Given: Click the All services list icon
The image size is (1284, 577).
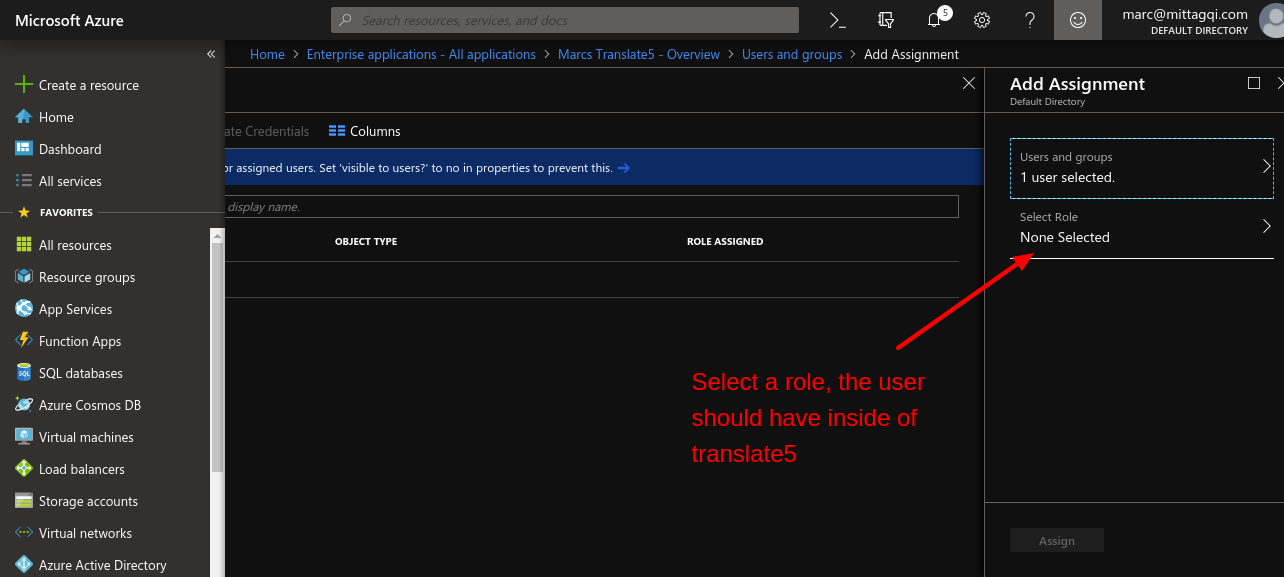Looking at the screenshot, I should click(x=24, y=181).
